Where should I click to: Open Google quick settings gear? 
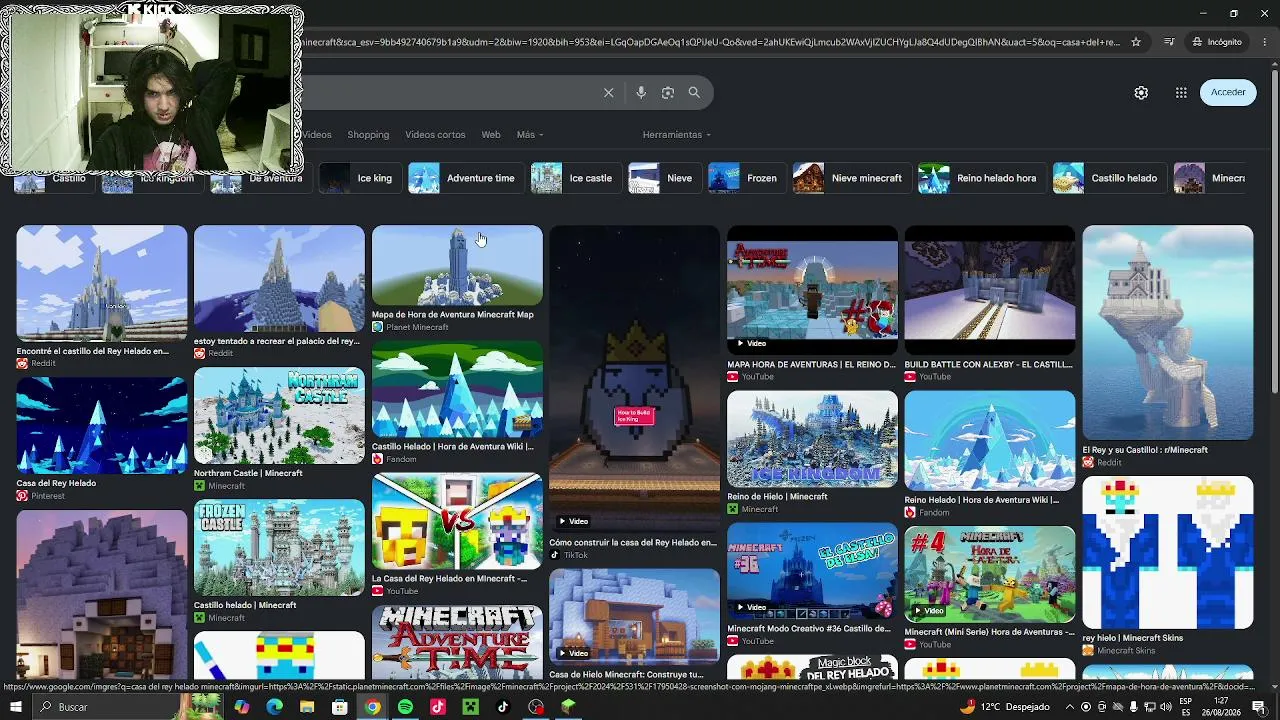1141,93
